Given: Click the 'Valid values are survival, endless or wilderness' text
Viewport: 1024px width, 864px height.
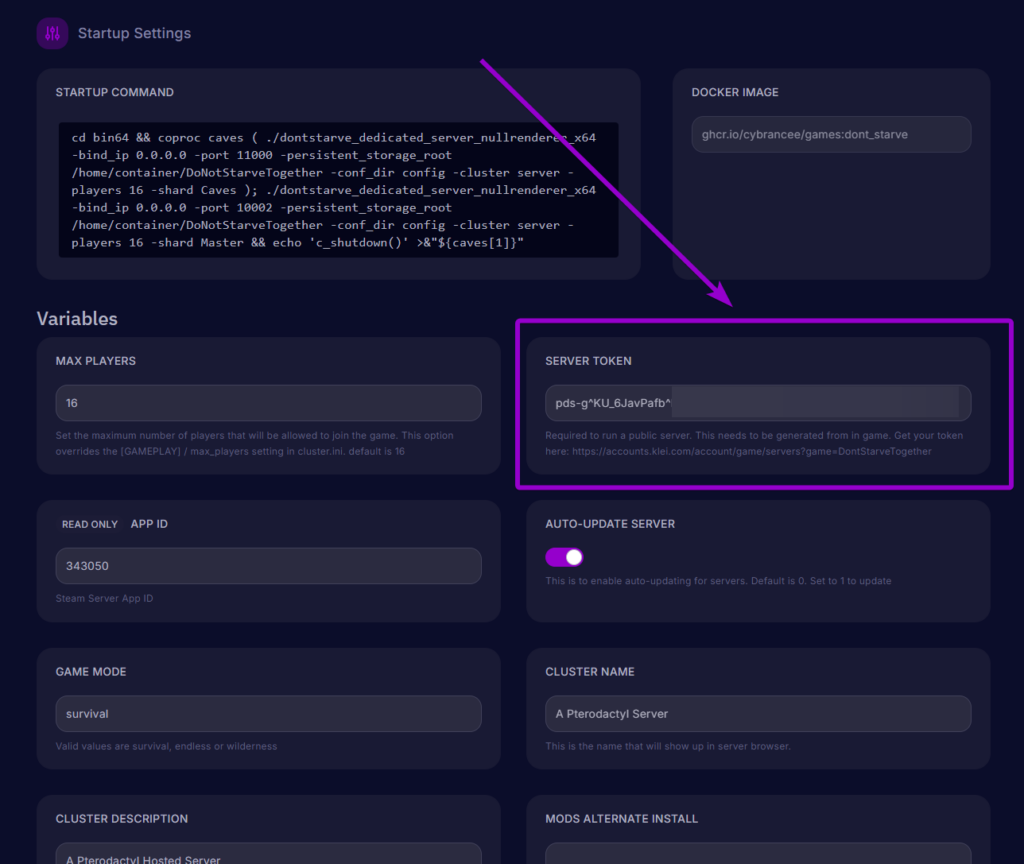Looking at the screenshot, I should pyautogui.click(x=167, y=746).
